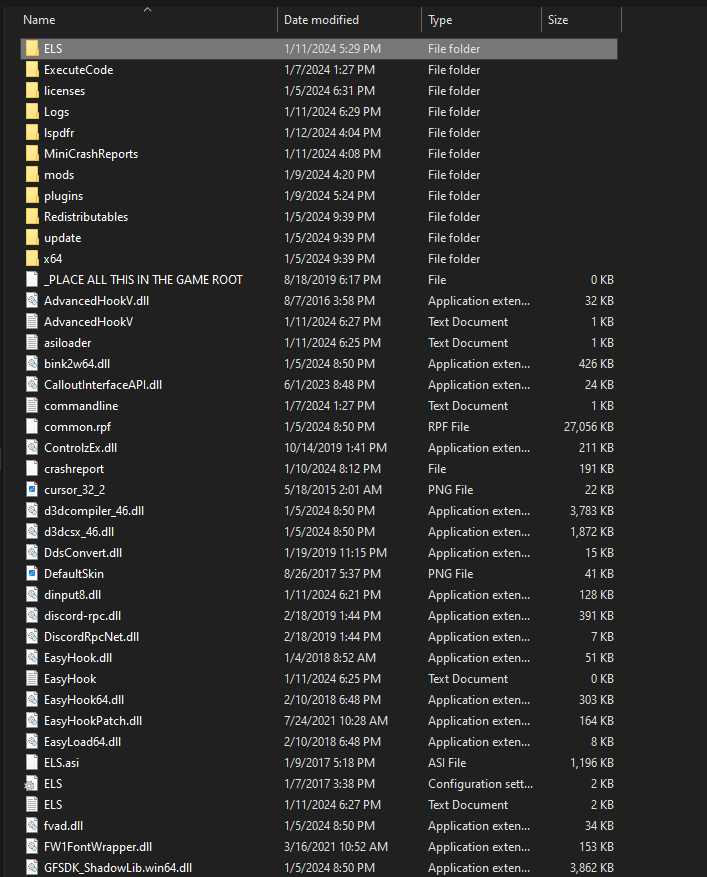Click the ELS configuration settings gear icon

(x=31, y=784)
